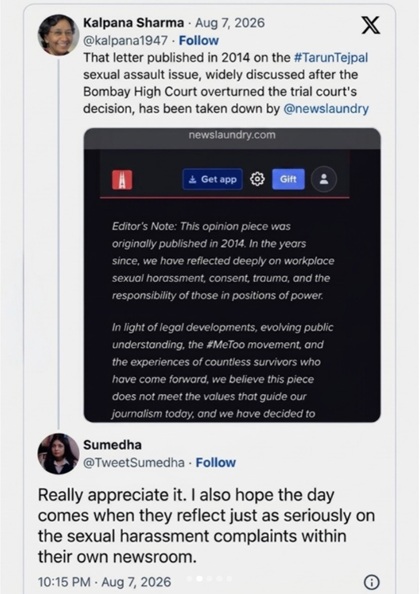Follow @TweetSumedha
This screenshot has width=420, height=594.
215,463
